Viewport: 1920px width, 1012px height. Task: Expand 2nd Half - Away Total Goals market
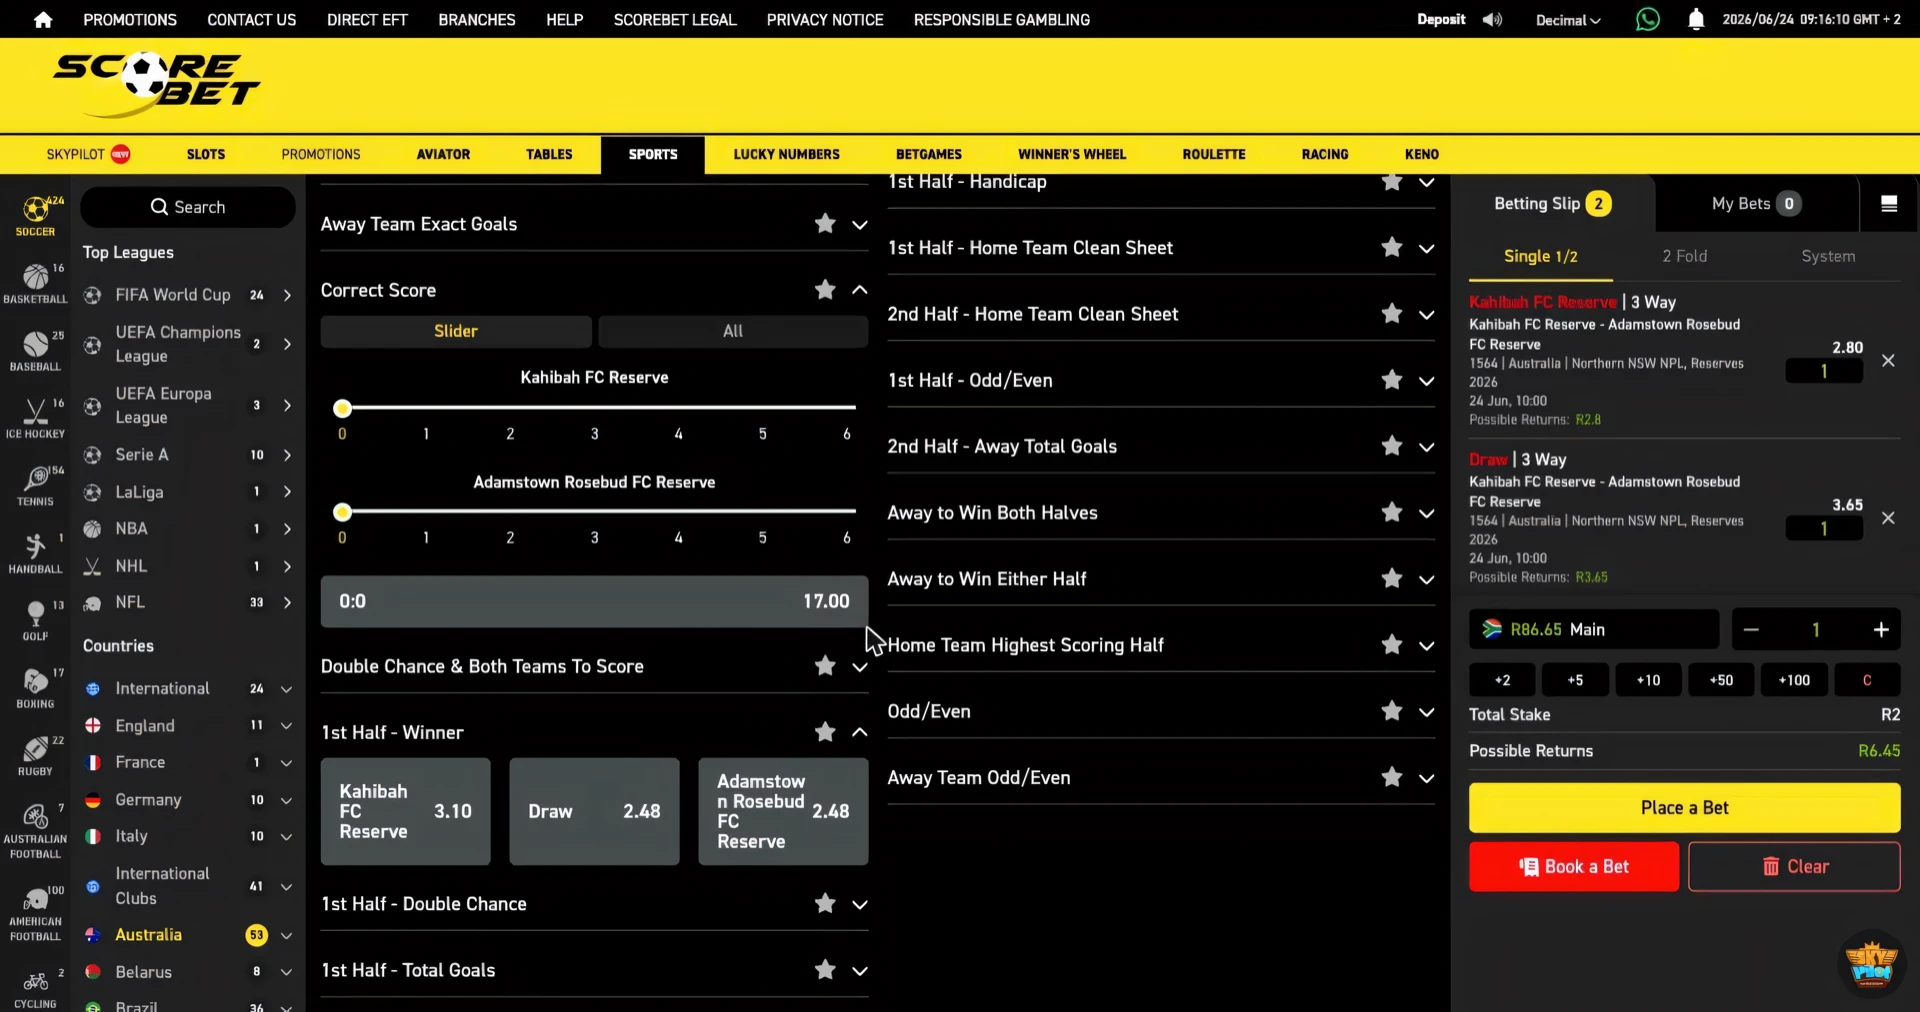1427,447
